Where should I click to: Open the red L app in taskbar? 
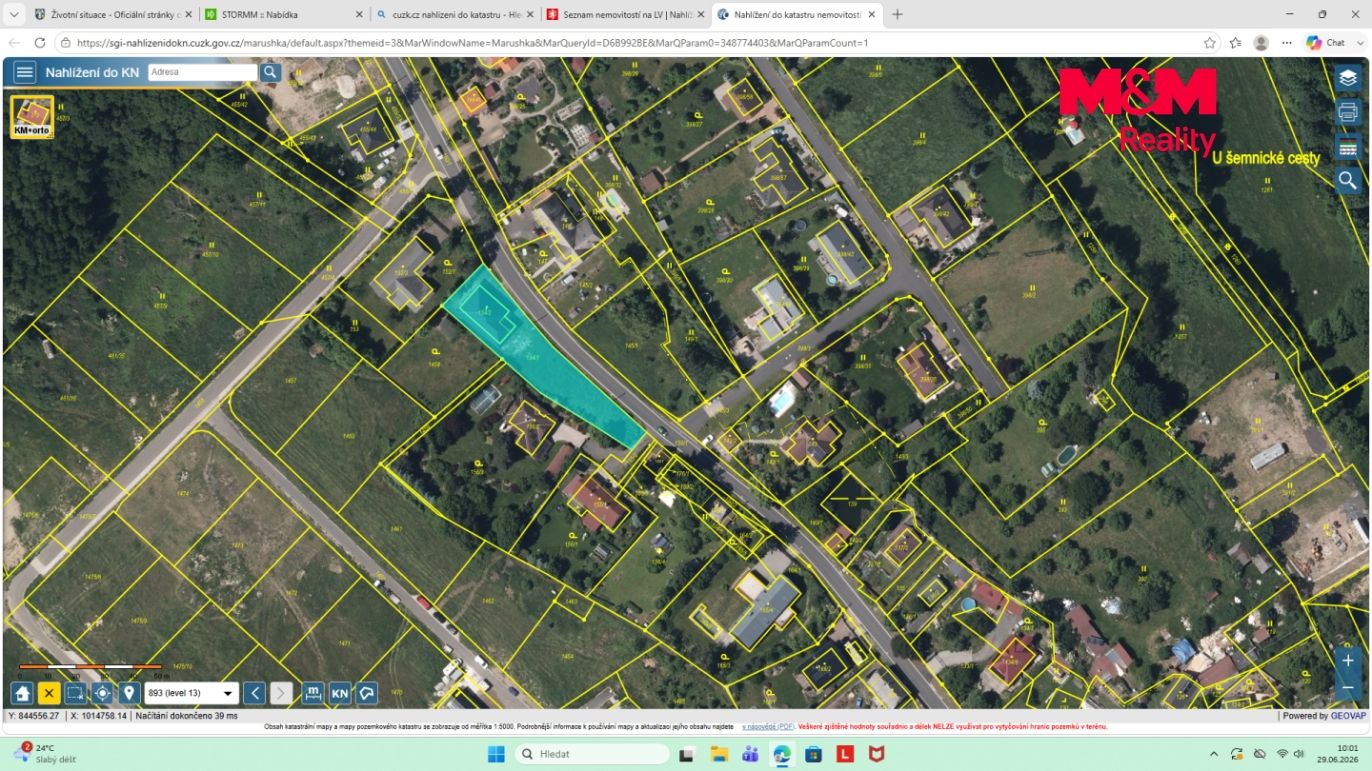845,753
